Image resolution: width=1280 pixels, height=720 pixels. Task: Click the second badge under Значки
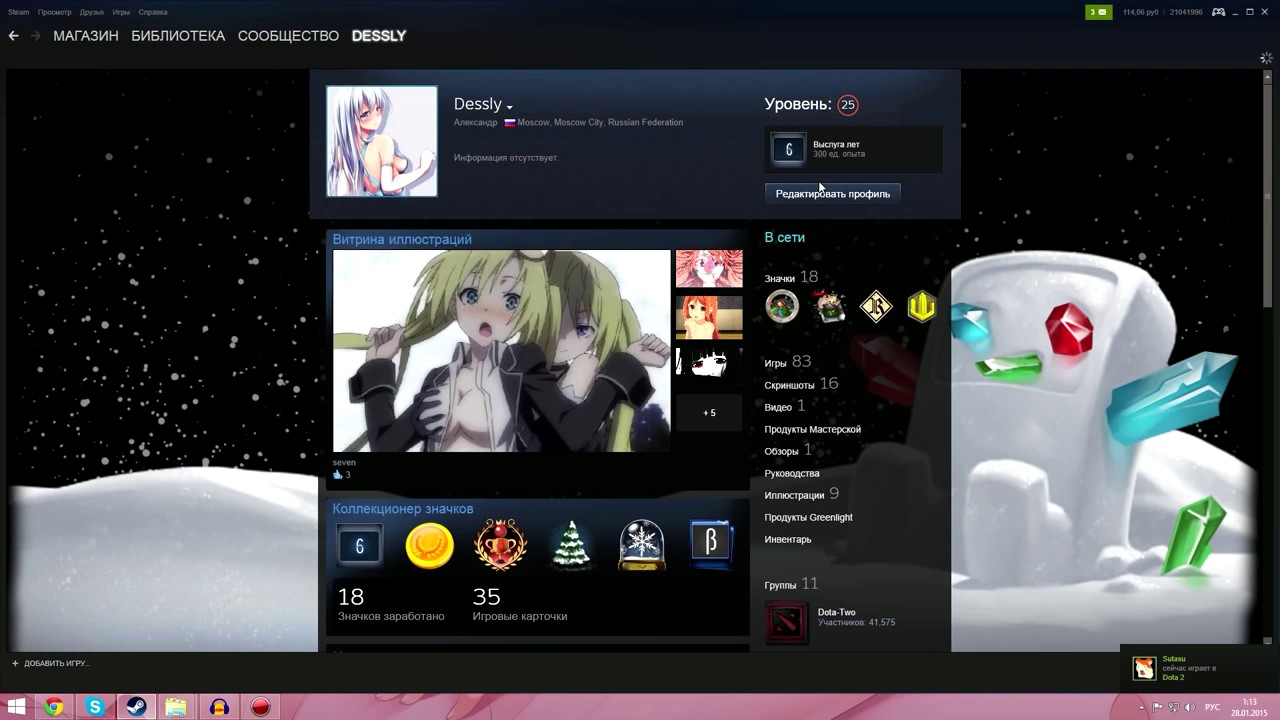tap(829, 306)
